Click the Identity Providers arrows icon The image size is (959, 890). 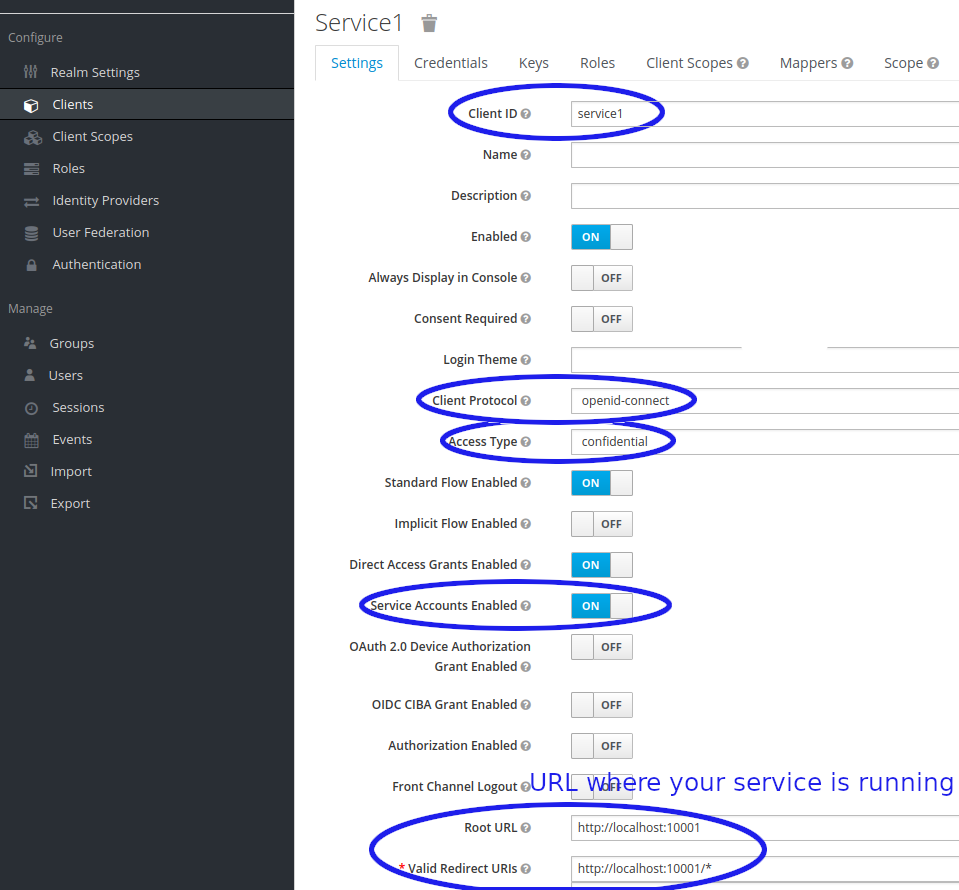[x=31, y=201]
